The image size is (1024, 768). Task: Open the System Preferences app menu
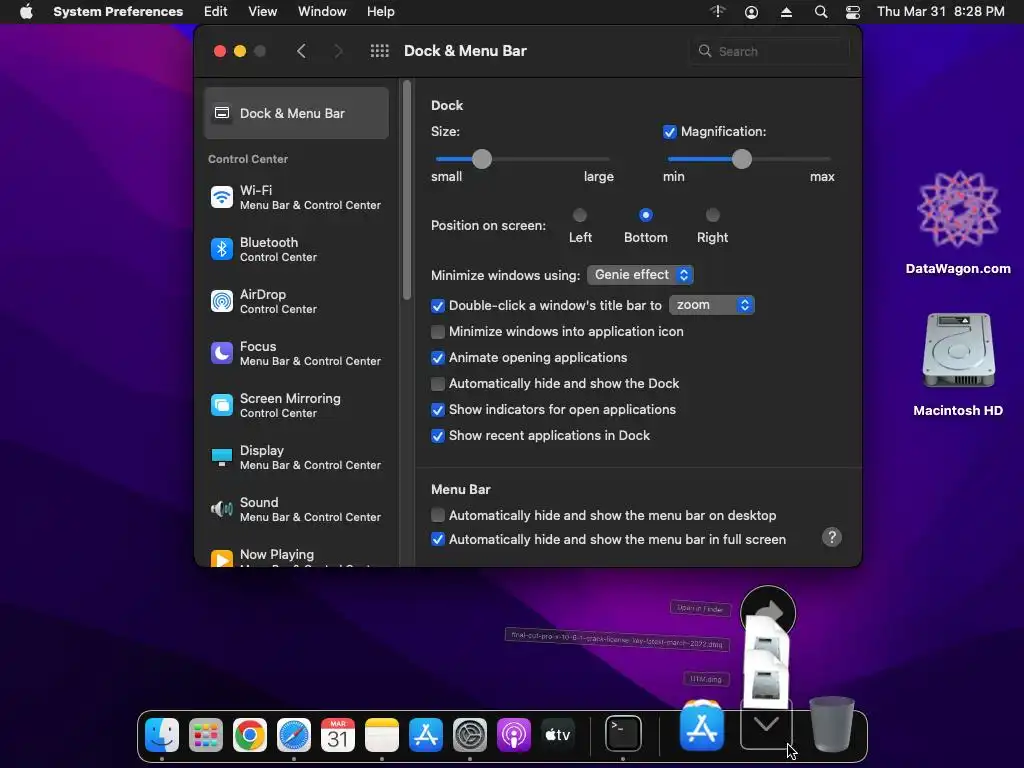[118, 12]
